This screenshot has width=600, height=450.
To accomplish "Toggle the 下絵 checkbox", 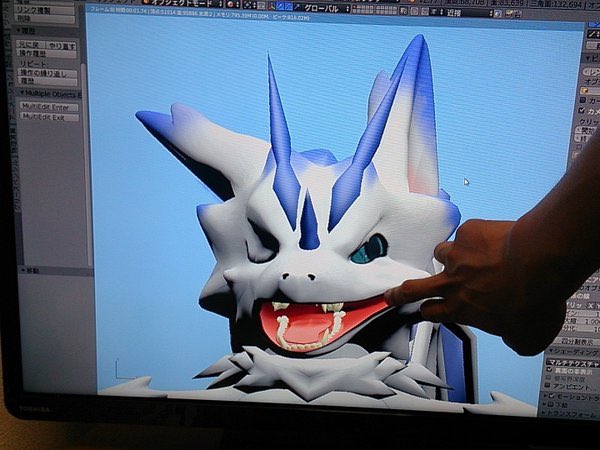I will [550, 405].
